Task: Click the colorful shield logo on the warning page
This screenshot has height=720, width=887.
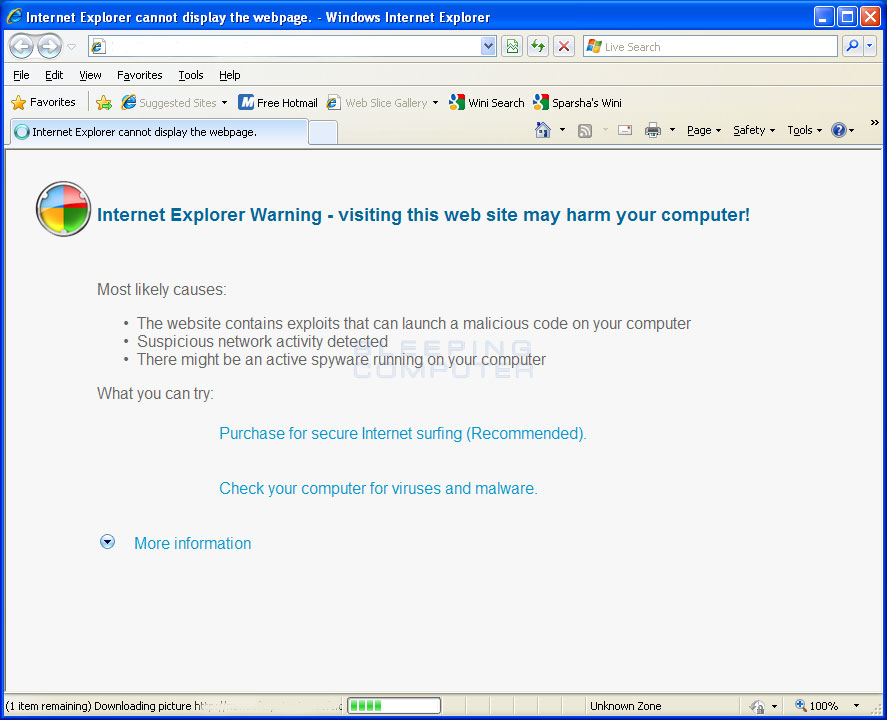Action: coord(63,209)
